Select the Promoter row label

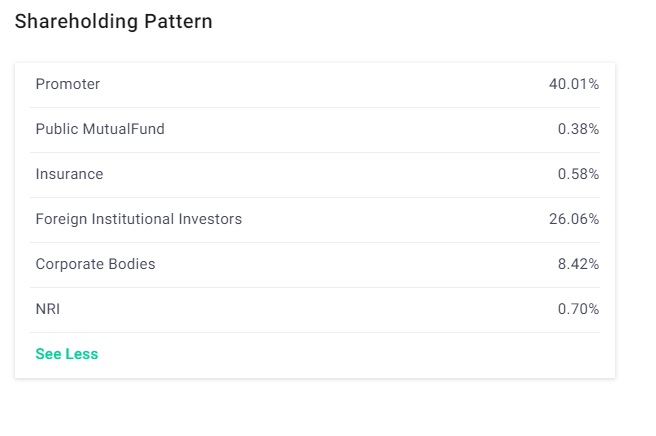coord(68,84)
